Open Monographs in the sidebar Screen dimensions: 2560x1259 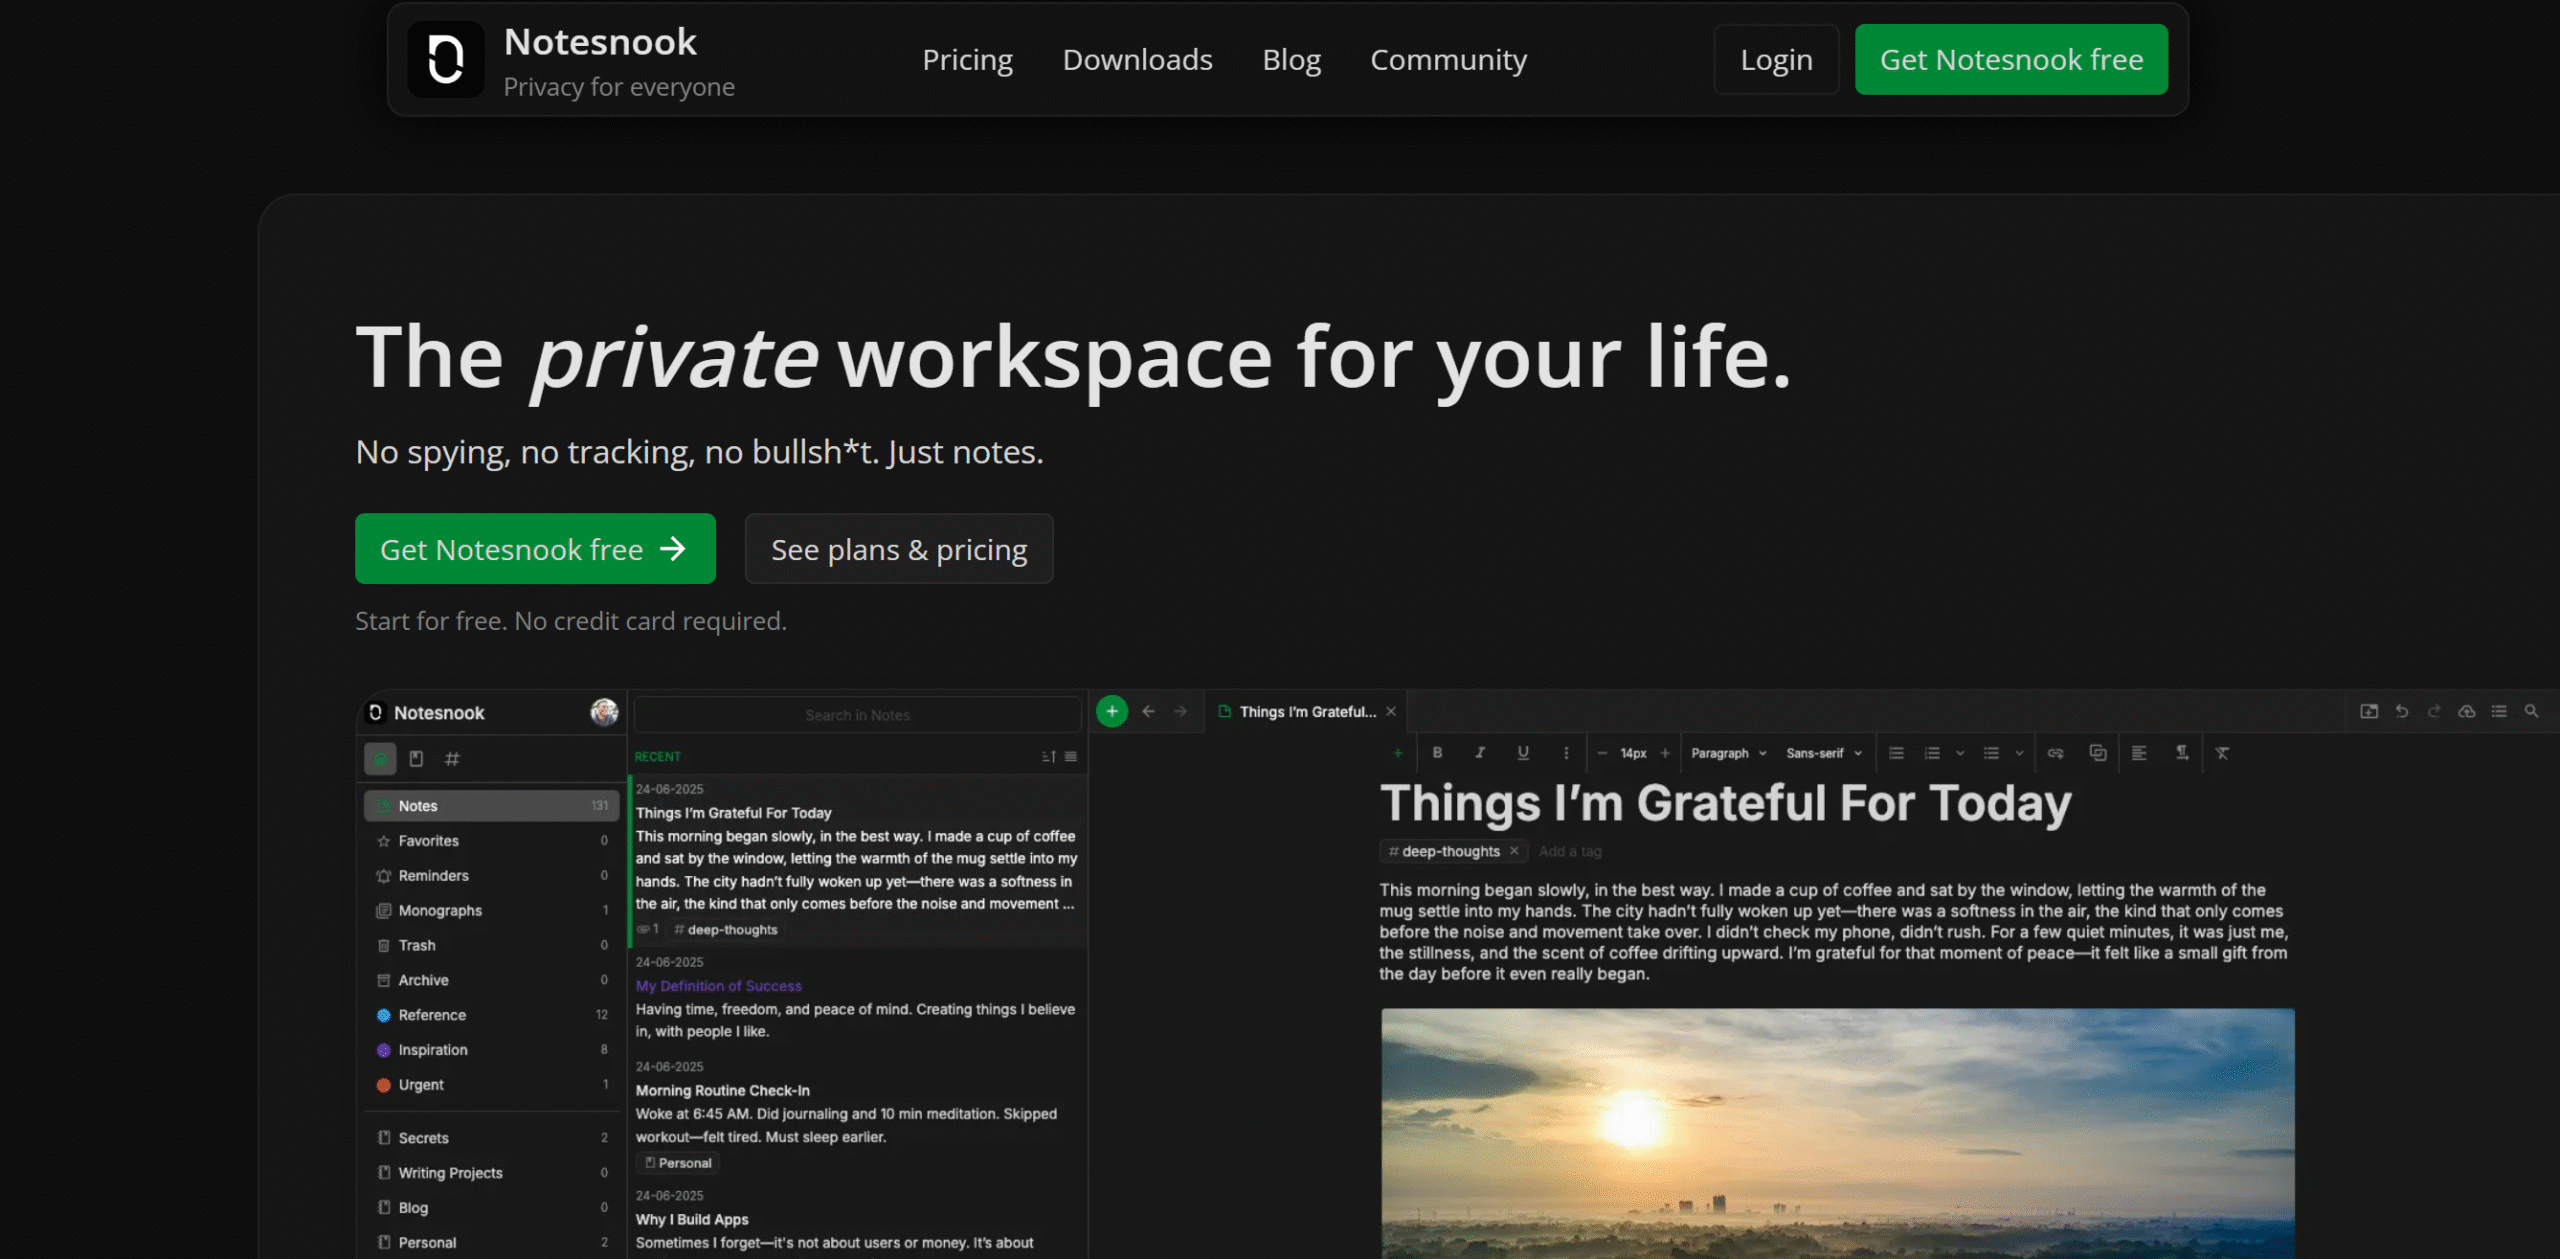point(491,911)
